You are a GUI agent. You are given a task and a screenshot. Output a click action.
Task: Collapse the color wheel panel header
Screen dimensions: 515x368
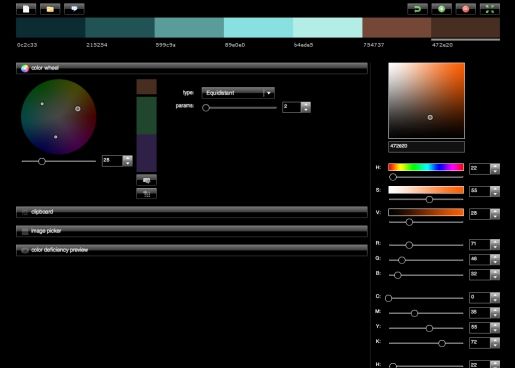192,68
